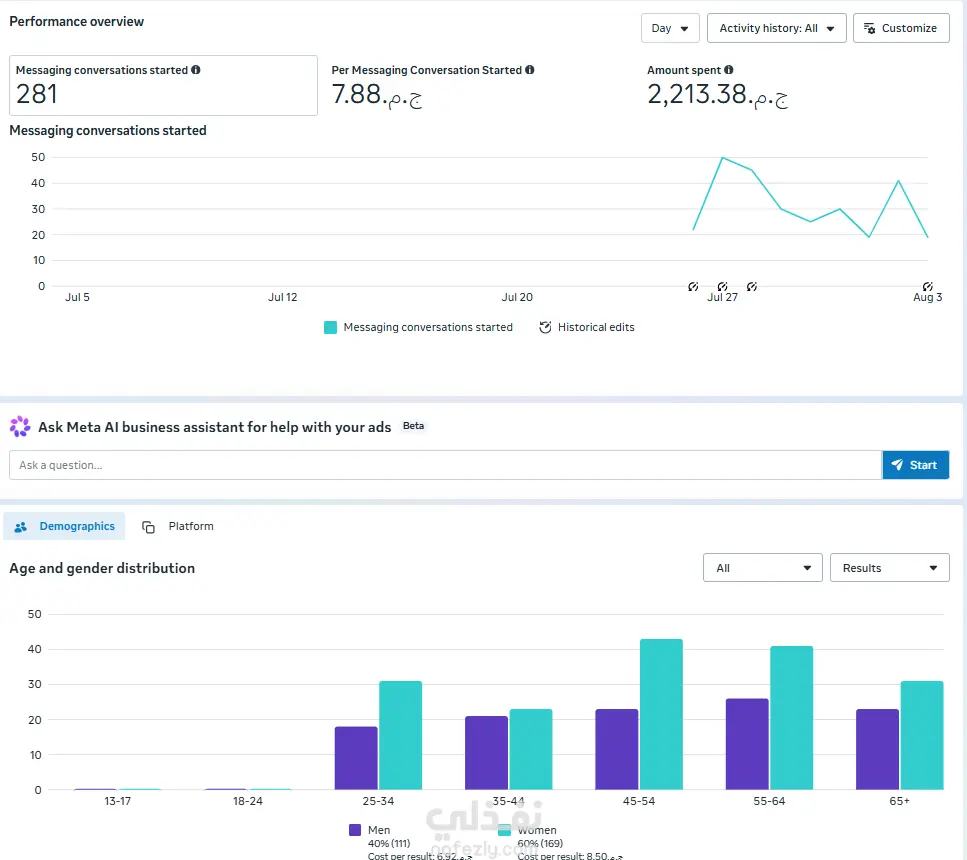The image size is (967, 860).
Task: Open the Results metric dropdown
Action: tap(889, 568)
